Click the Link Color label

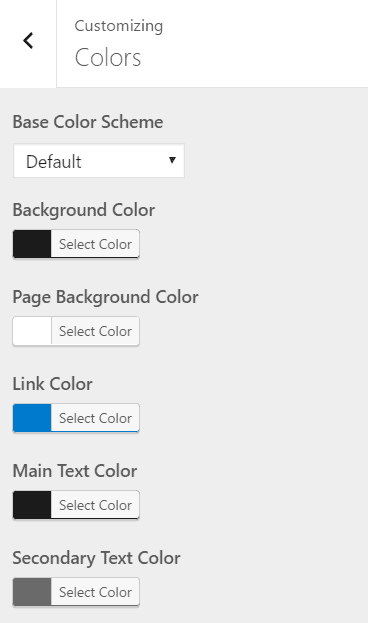(52, 384)
